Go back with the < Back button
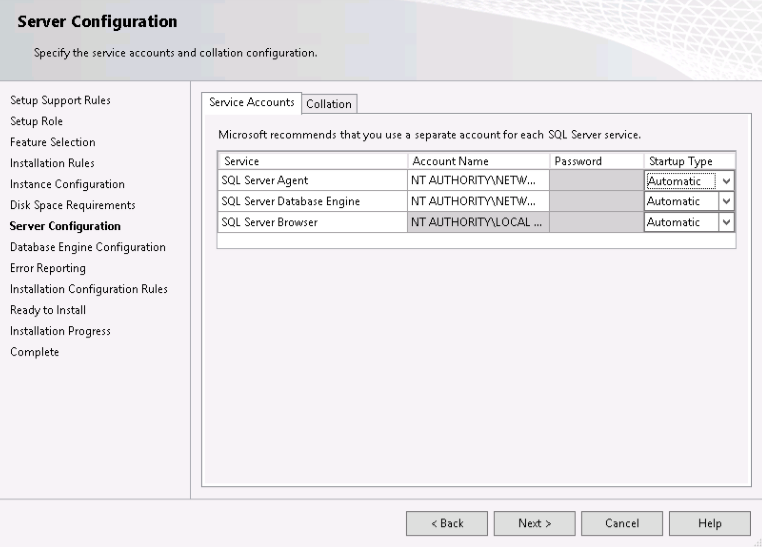762x547 pixels. click(447, 523)
